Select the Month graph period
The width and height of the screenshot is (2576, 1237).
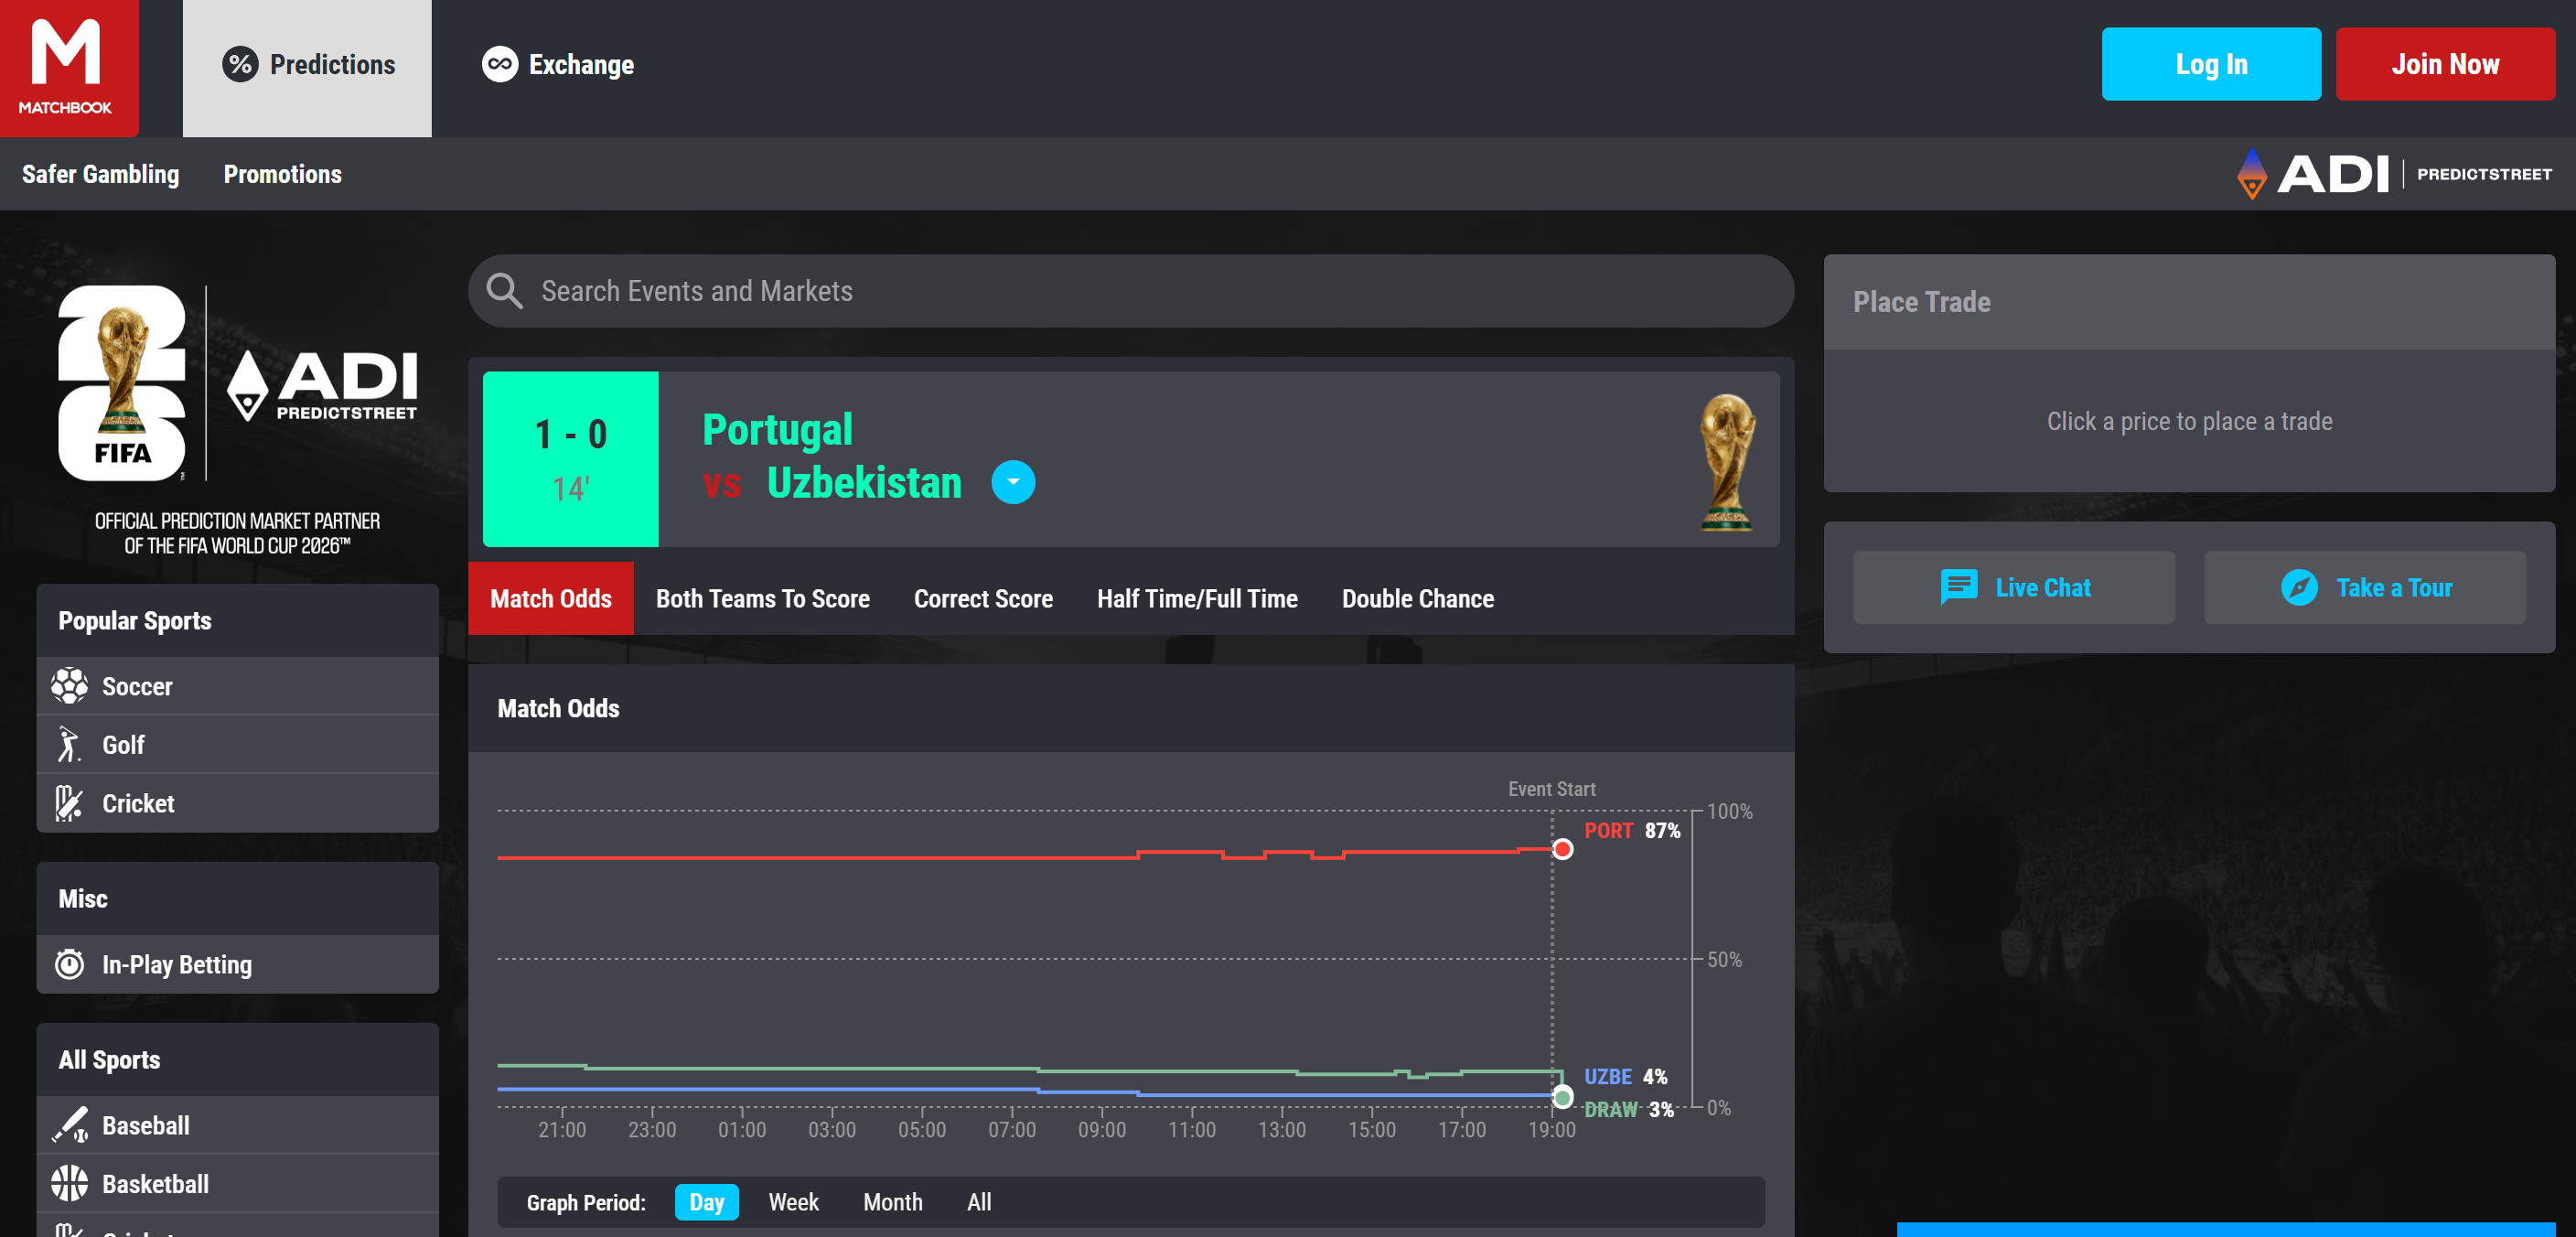892,1202
